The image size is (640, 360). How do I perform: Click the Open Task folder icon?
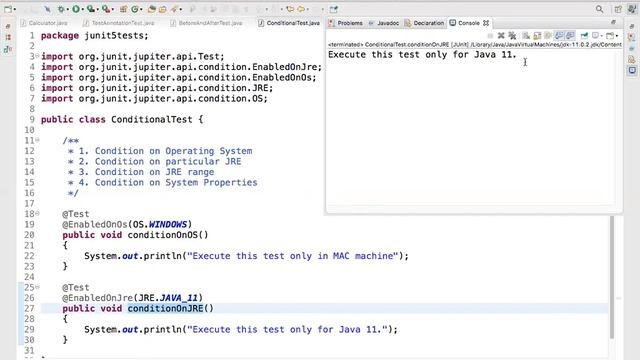162,9
